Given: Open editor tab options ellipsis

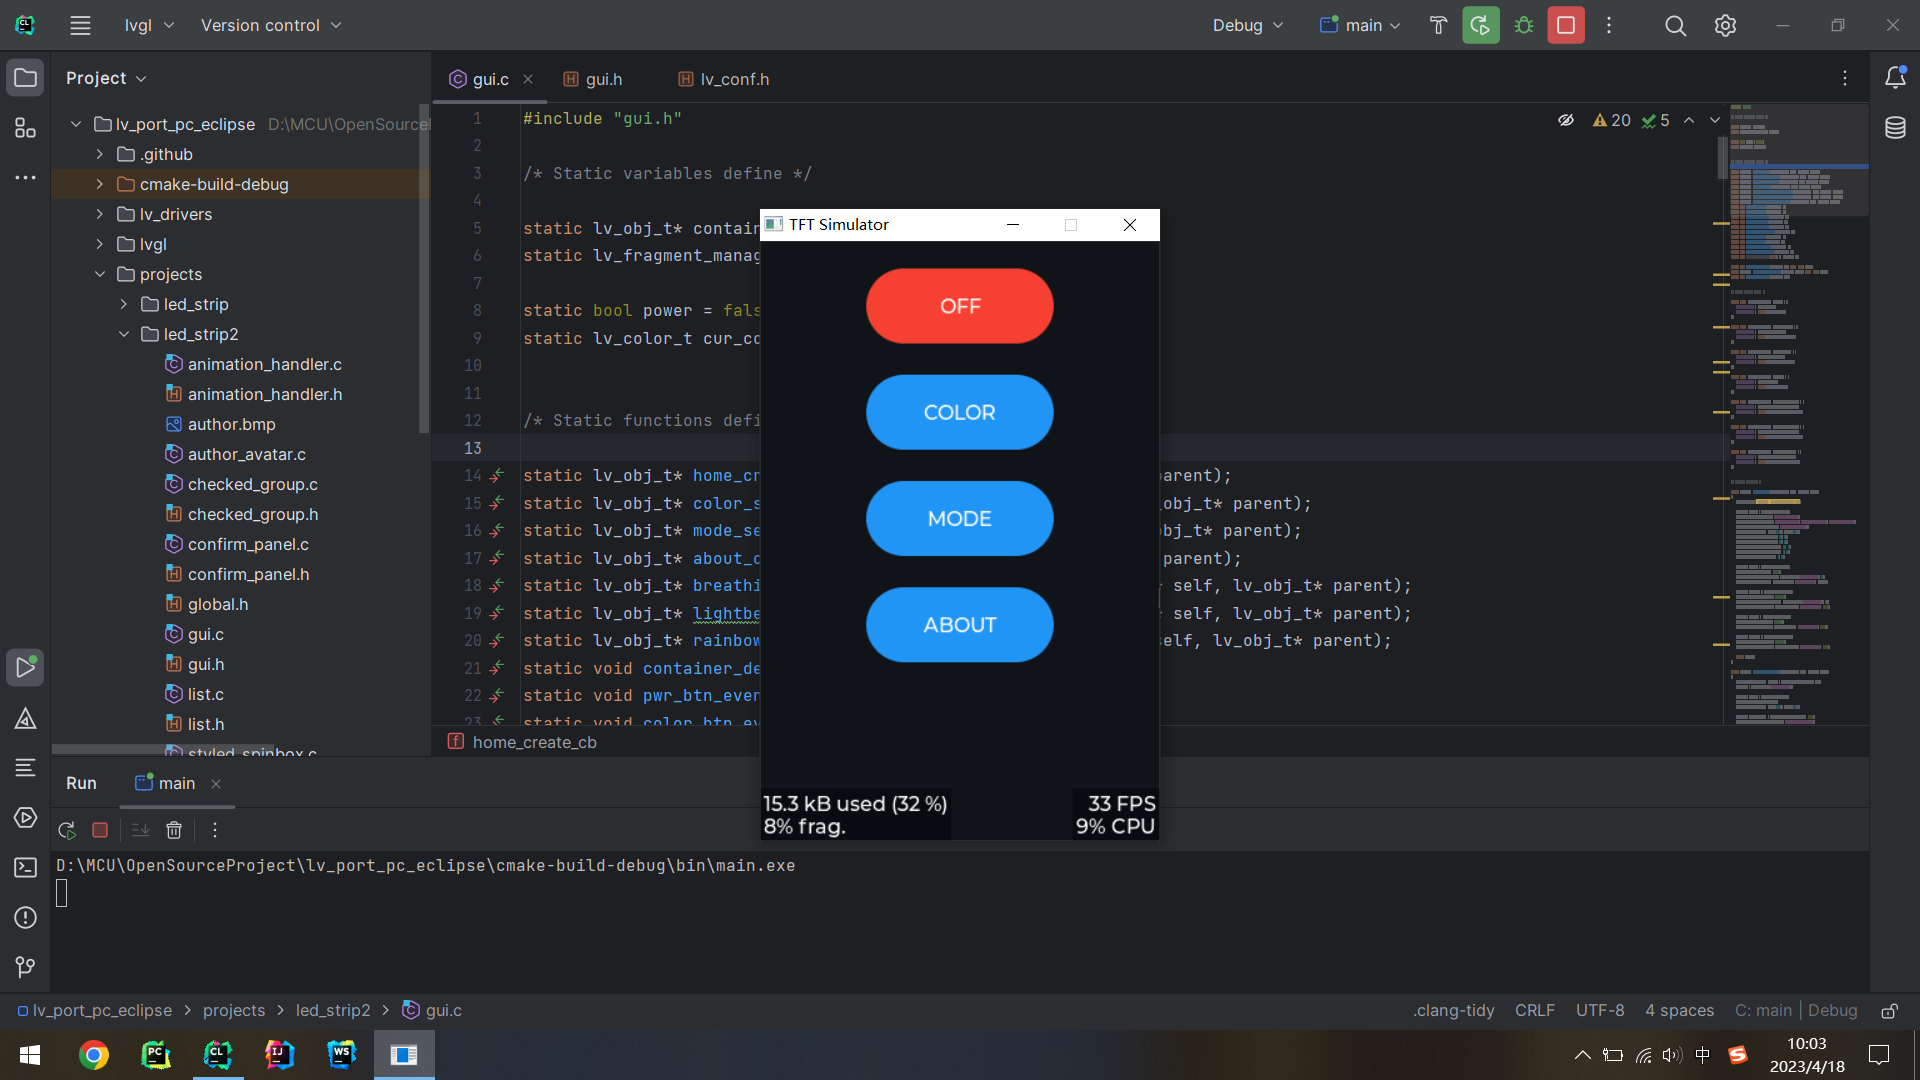Looking at the screenshot, I should pyautogui.click(x=1845, y=78).
